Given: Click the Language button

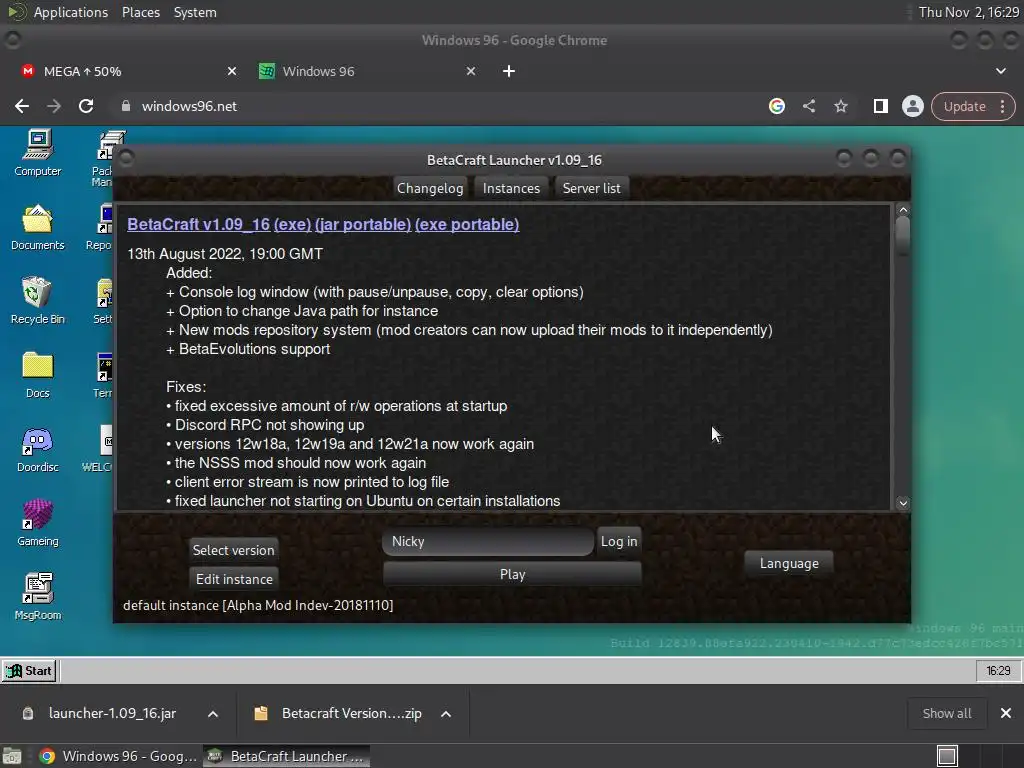Looking at the screenshot, I should 789,563.
